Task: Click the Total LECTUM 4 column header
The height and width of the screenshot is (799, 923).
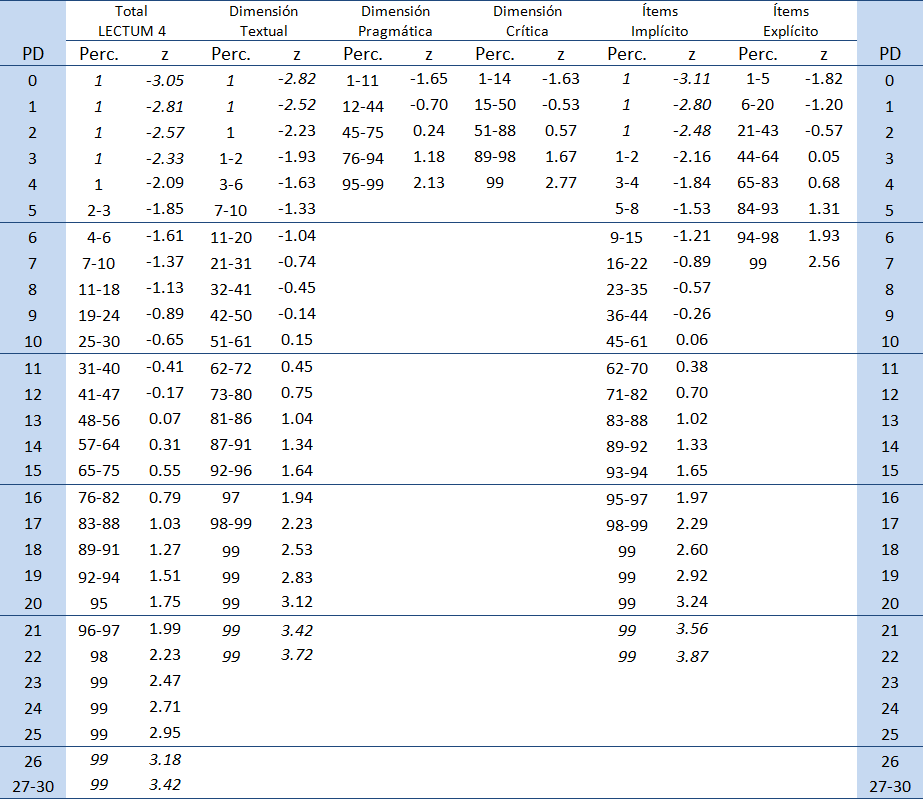Action: [x=132, y=21]
